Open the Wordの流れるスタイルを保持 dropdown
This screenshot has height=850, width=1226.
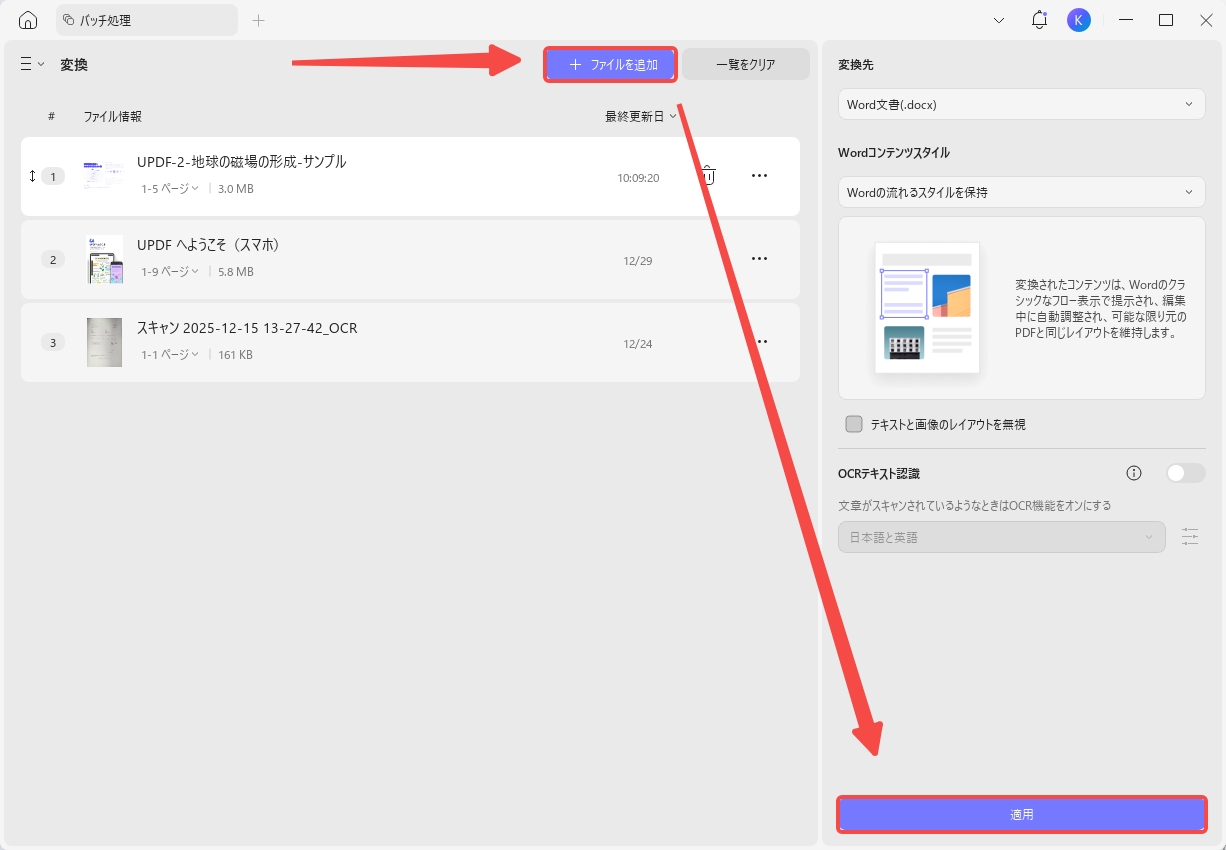pyautogui.click(x=1021, y=192)
